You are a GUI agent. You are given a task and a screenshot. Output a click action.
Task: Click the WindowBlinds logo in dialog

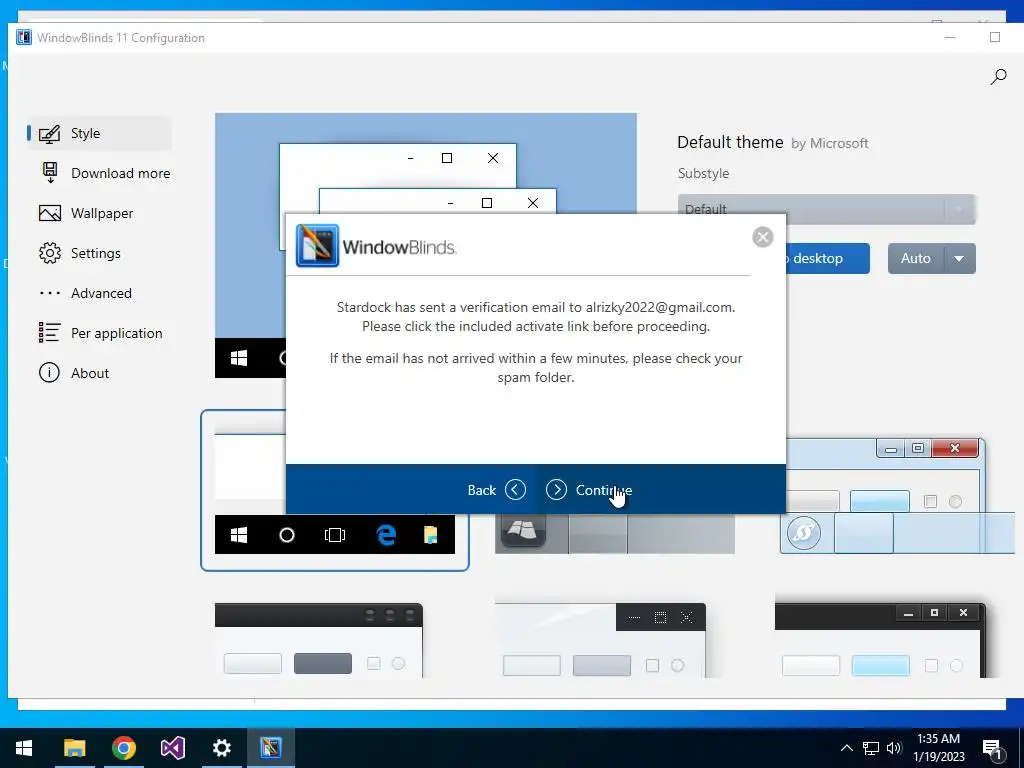click(376, 246)
